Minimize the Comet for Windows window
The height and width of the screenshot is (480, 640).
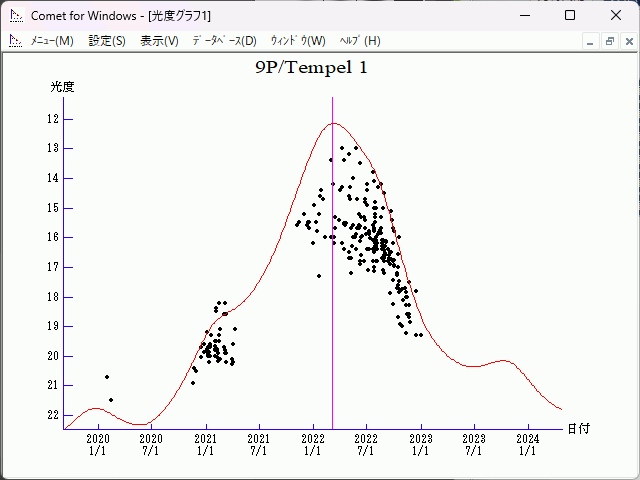pos(525,16)
